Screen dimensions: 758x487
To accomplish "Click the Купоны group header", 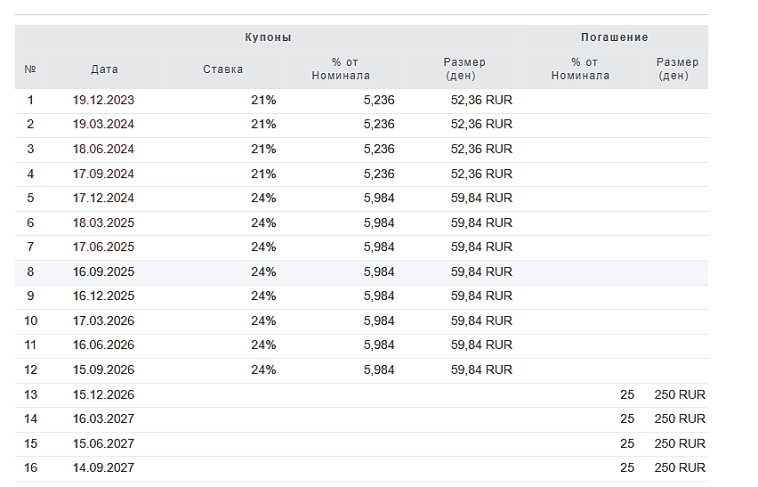I will tap(268, 37).
